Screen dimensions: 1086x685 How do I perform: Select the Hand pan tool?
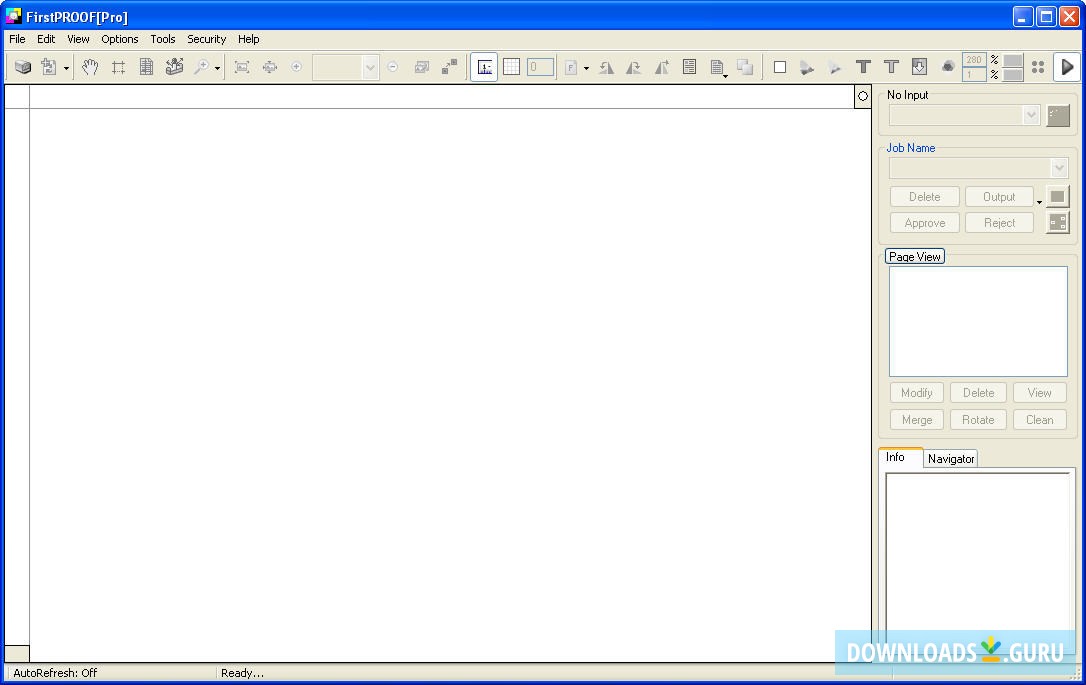[90, 67]
